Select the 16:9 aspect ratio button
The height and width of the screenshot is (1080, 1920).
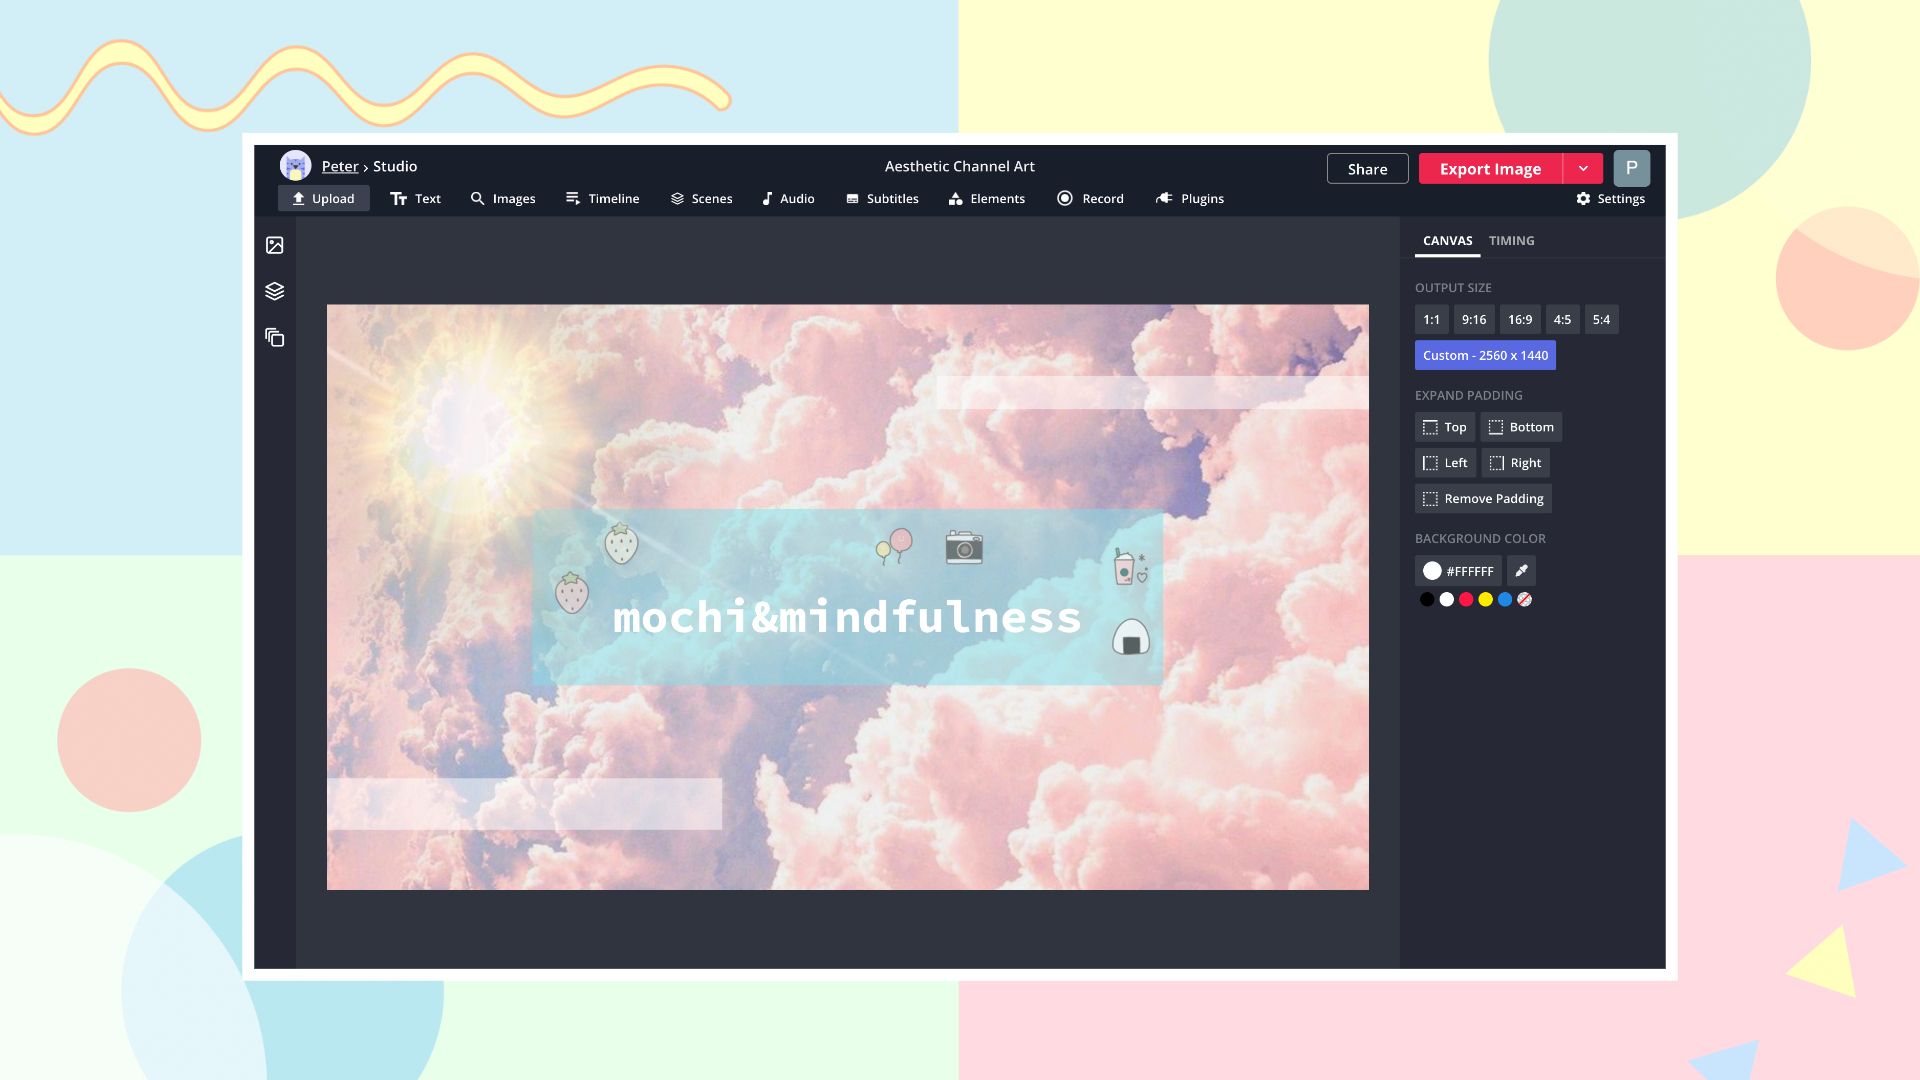click(x=1519, y=319)
